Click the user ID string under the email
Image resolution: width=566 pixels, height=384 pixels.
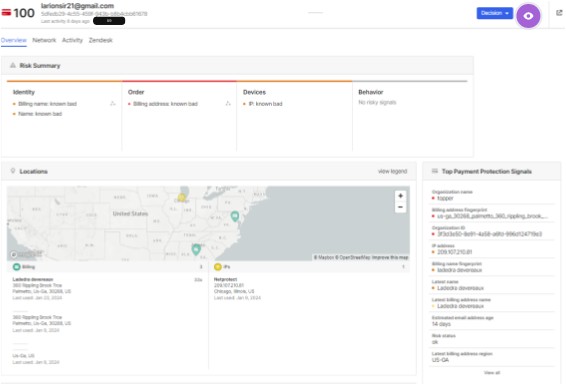click(x=94, y=14)
